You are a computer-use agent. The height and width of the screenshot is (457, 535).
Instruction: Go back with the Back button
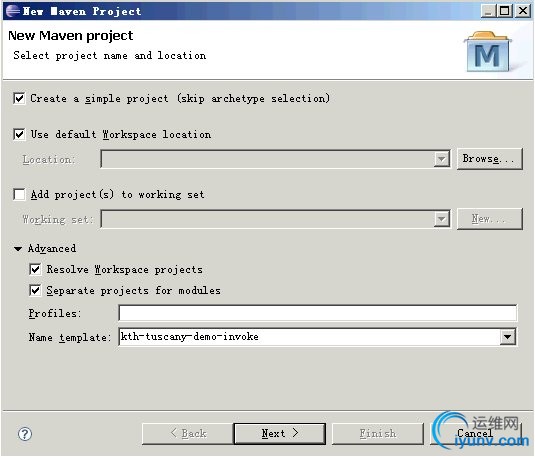point(188,434)
